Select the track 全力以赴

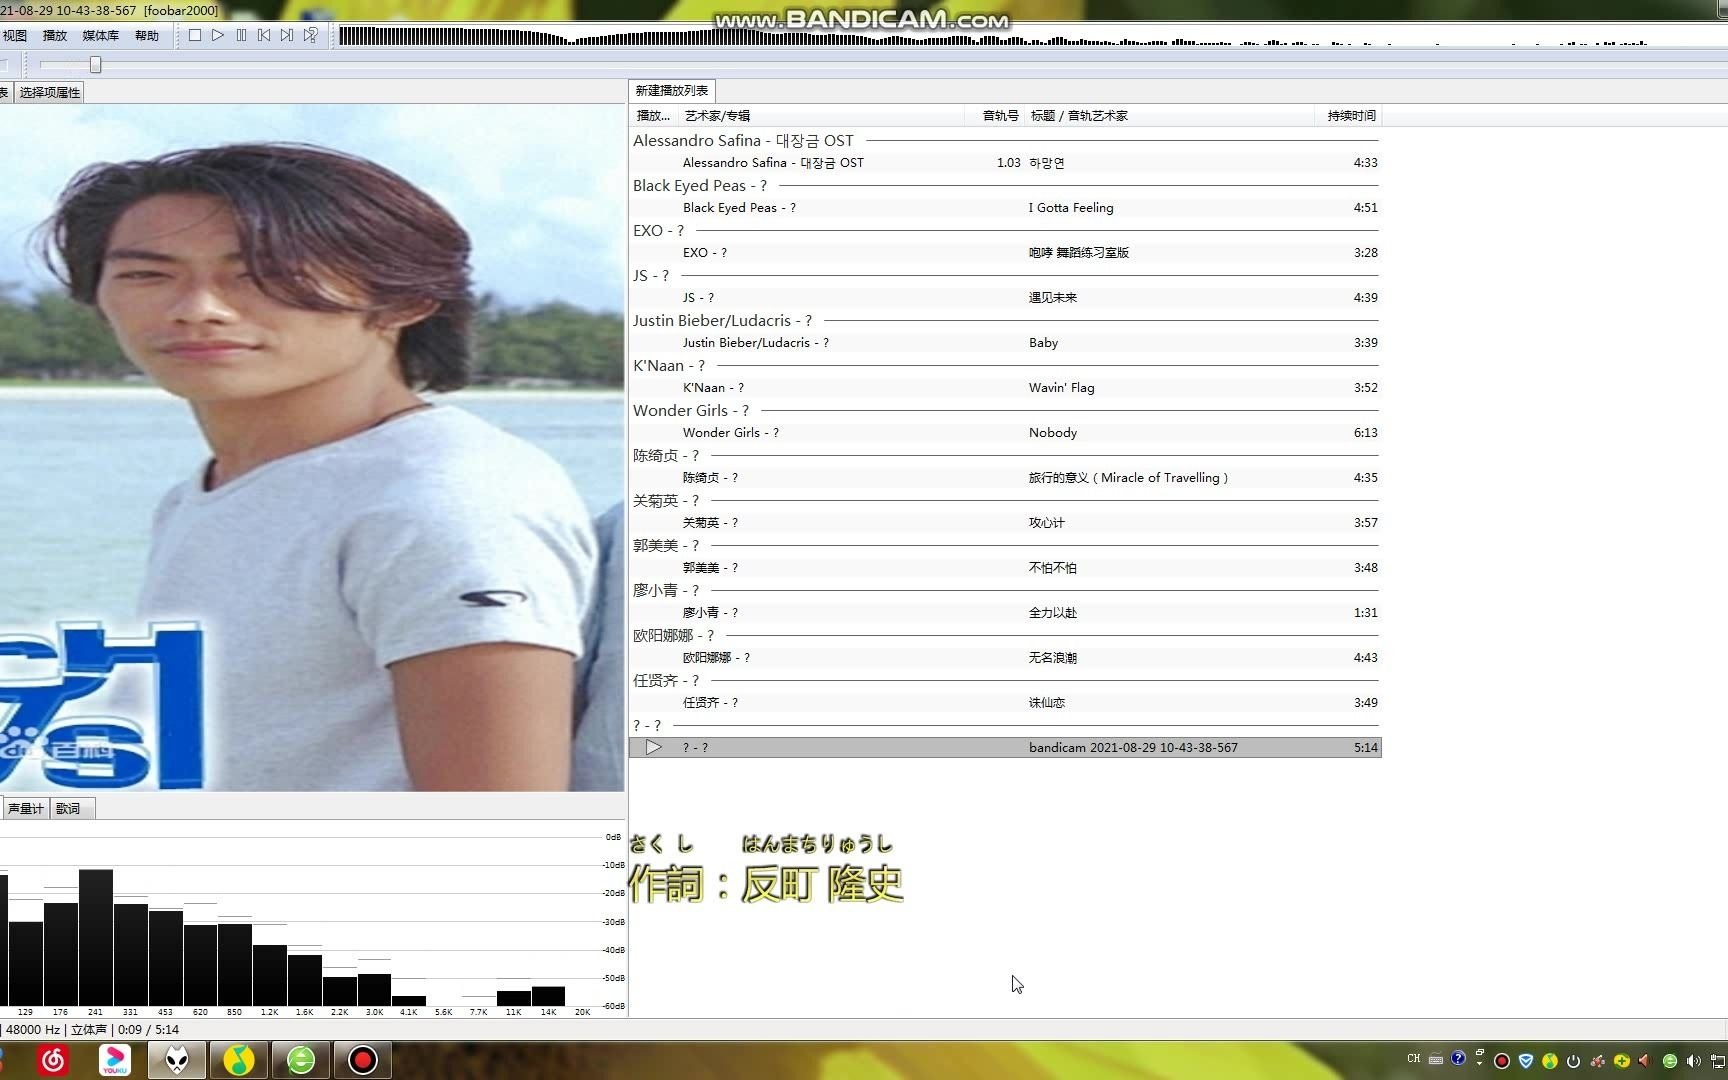1005,613
